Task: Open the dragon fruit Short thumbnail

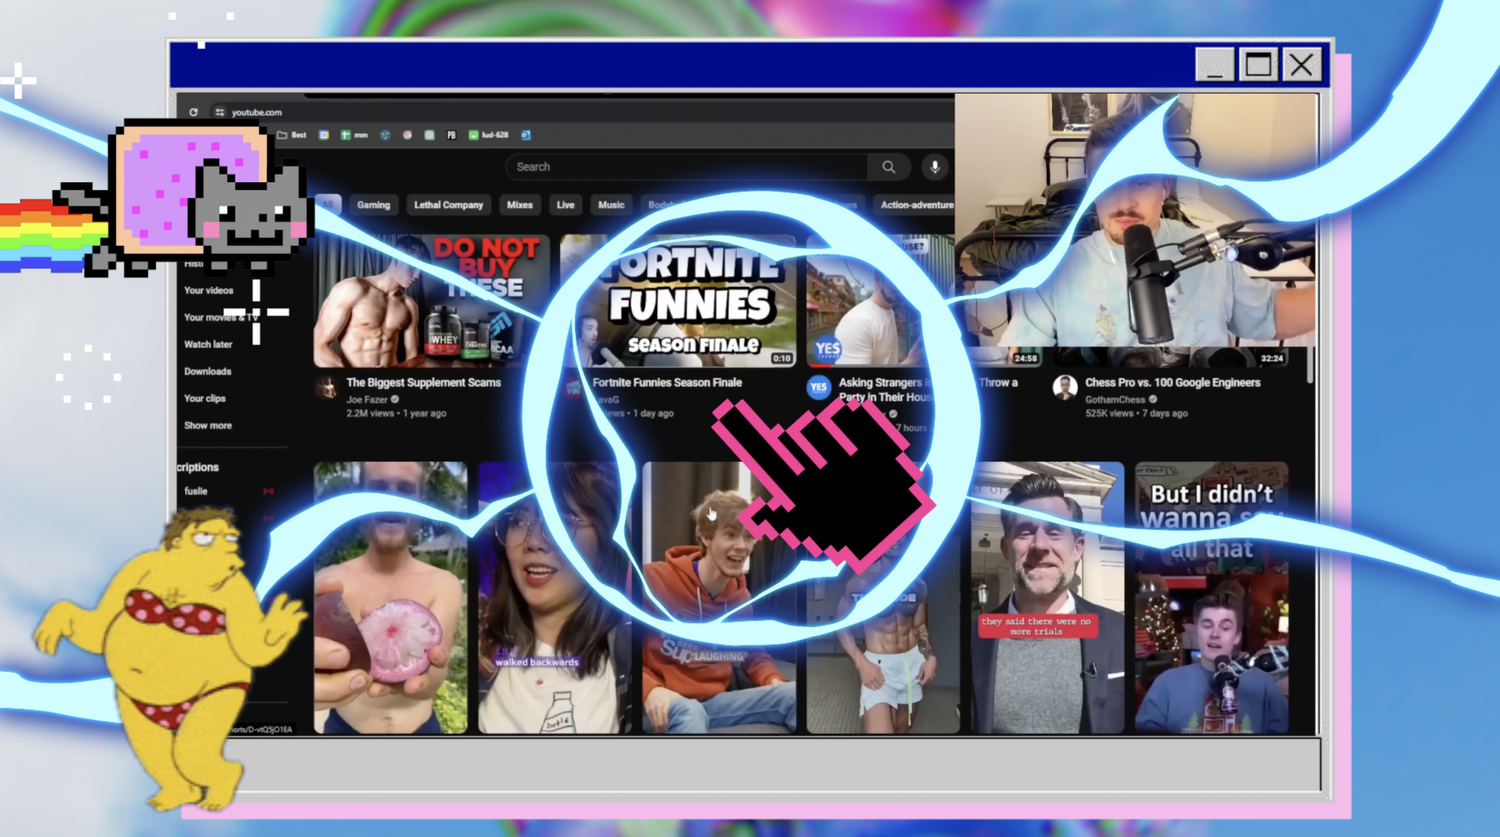Action: point(391,597)
